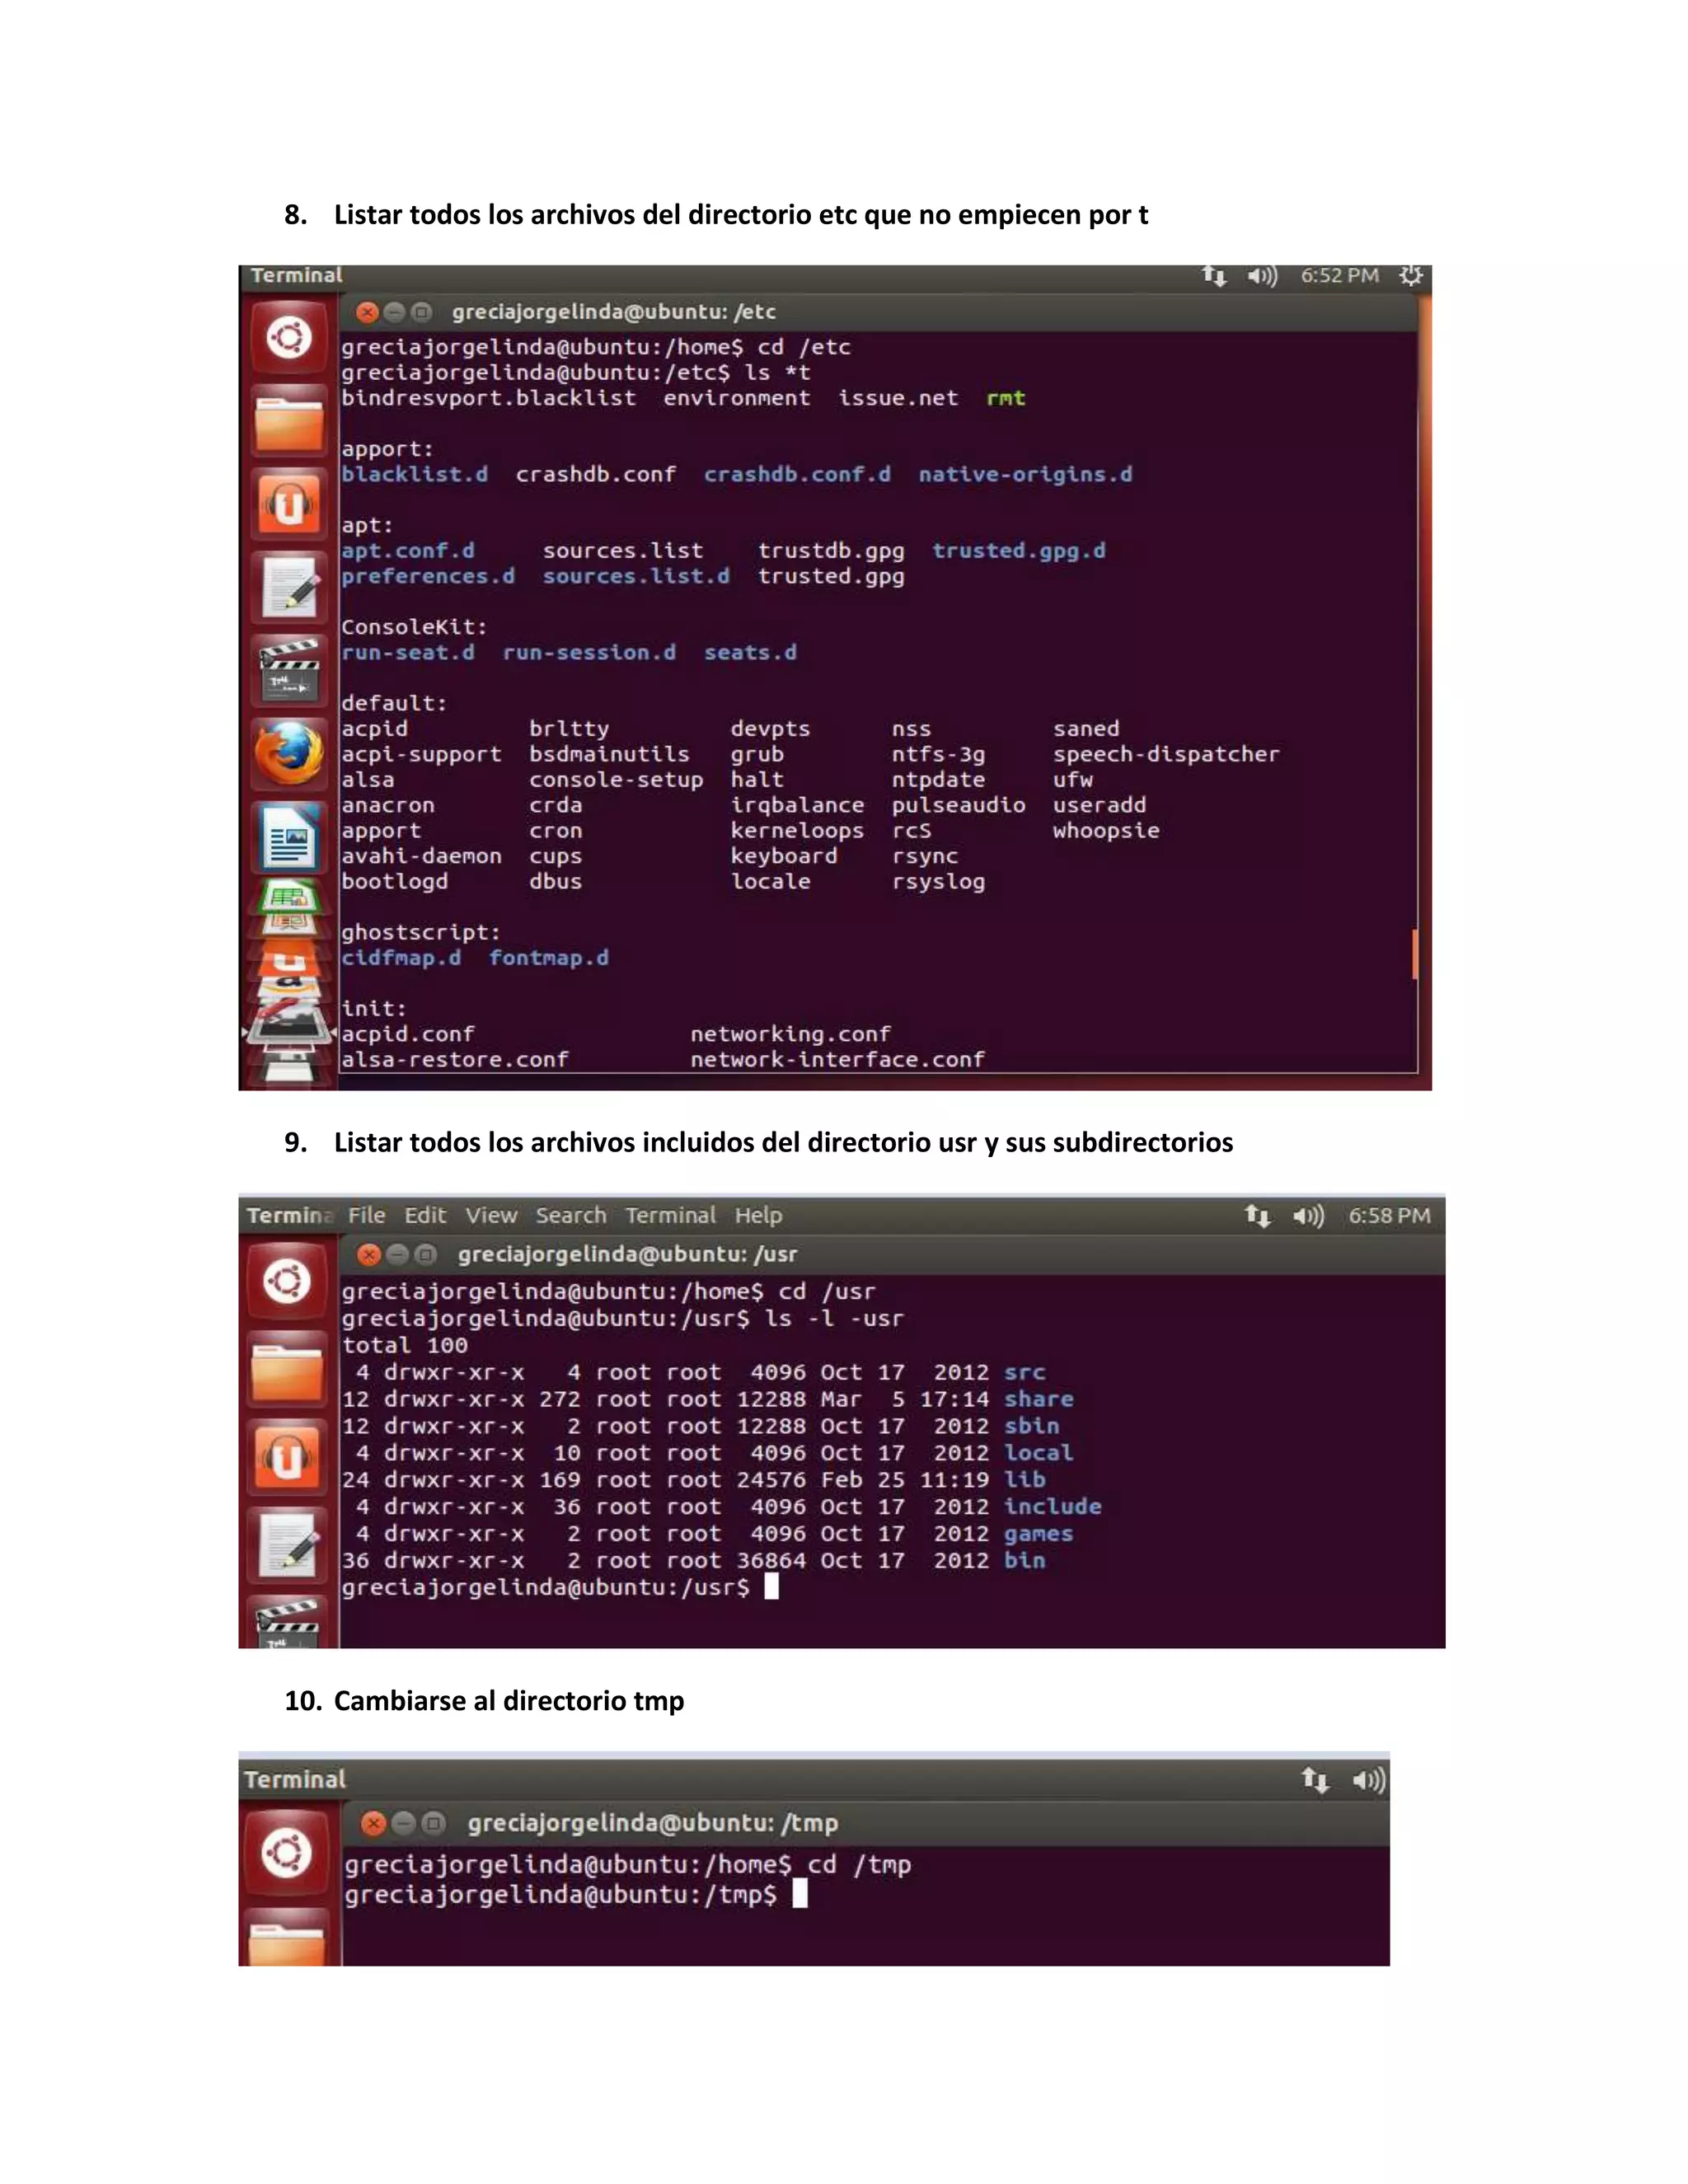Click sound indicator in 6:58 PM panel

[1308, 1216]
